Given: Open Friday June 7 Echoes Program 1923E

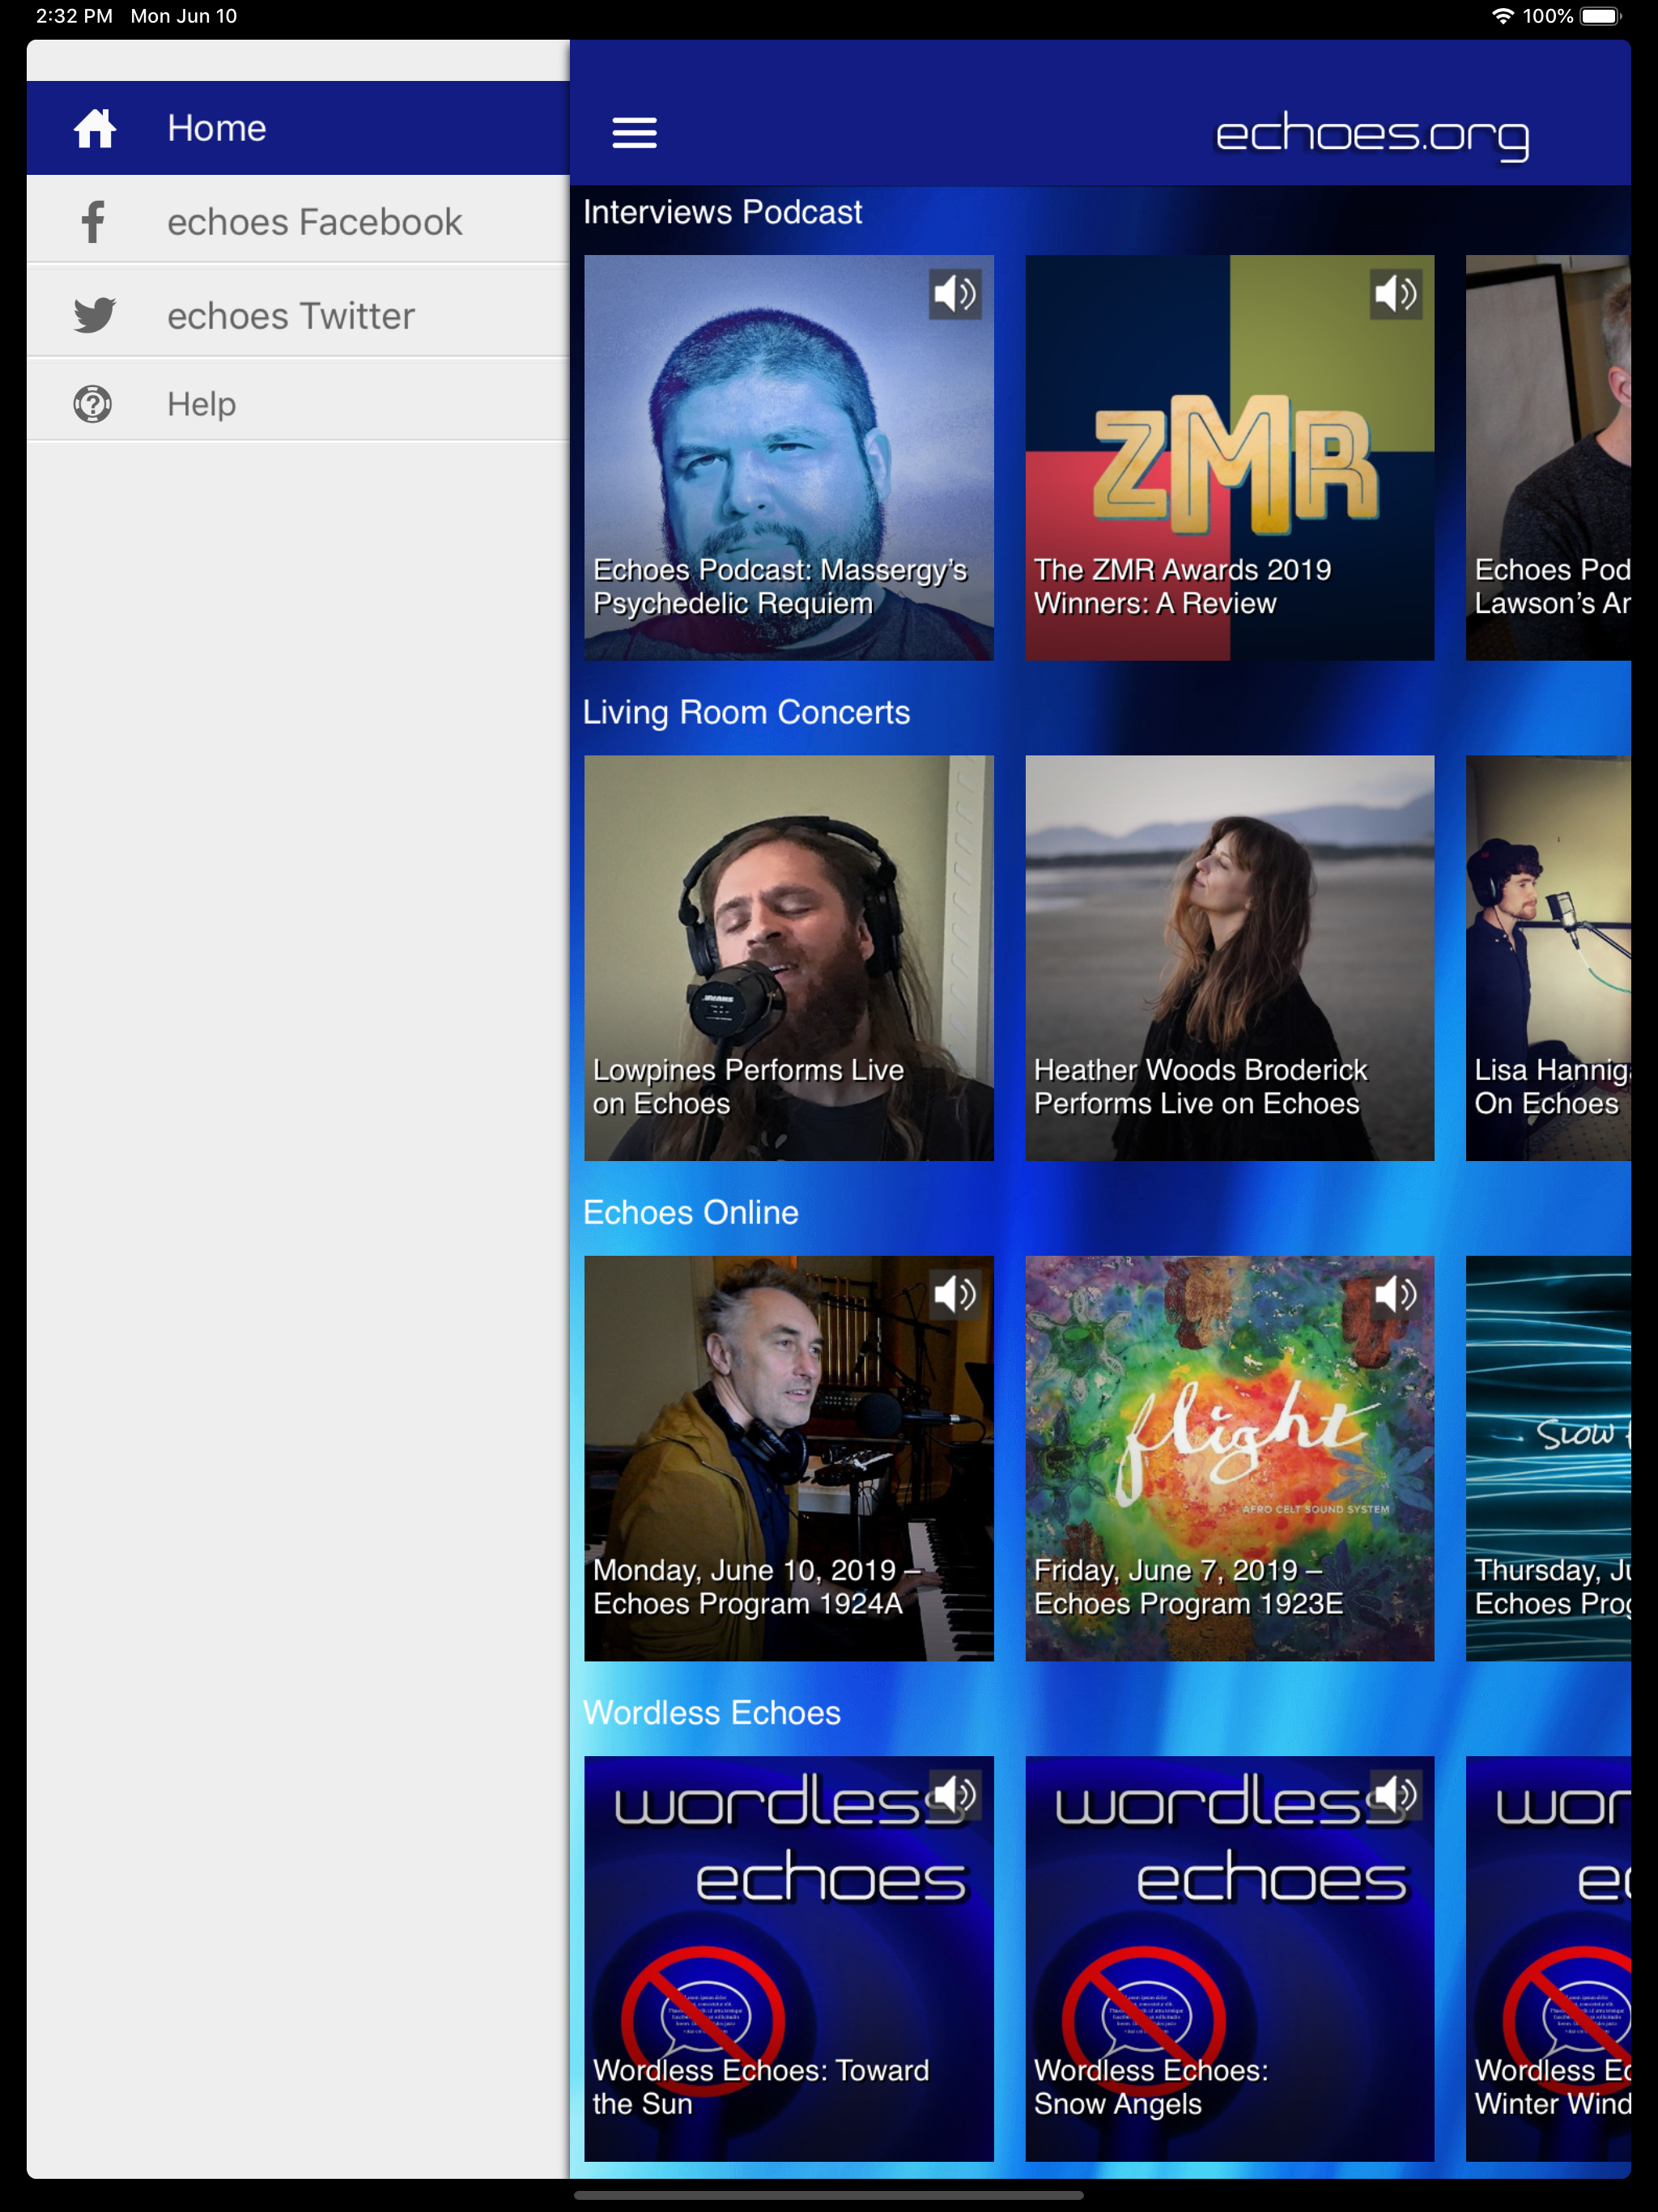Looking at the screenshot, I should click(1230, 1458).
